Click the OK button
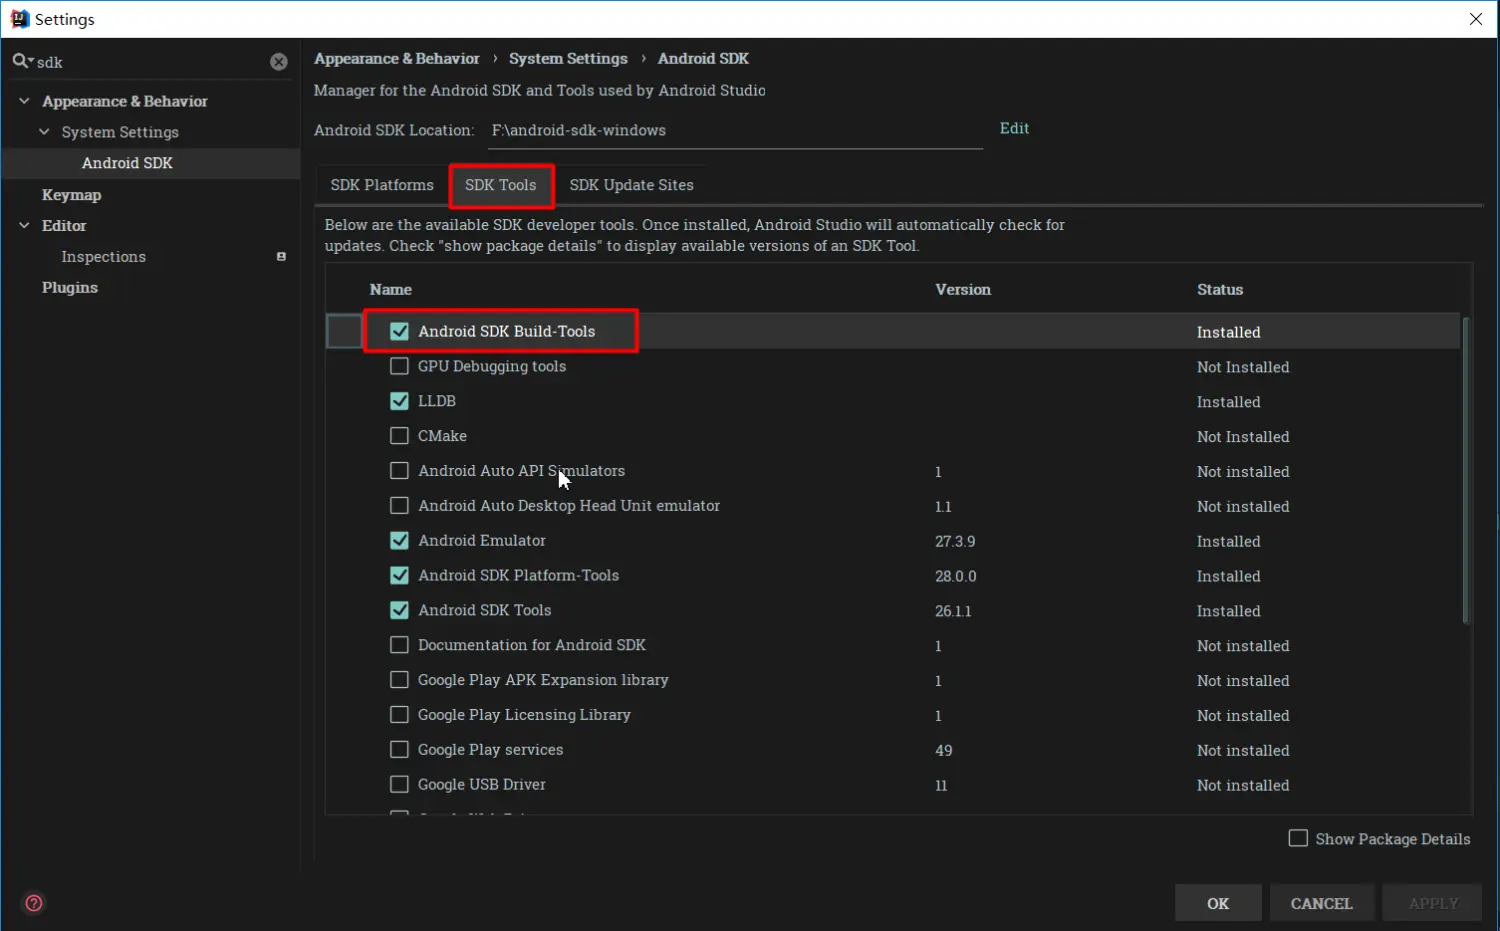This screenshot has width=1500, height=931. pyautogui.click(x=1218, y=903)
